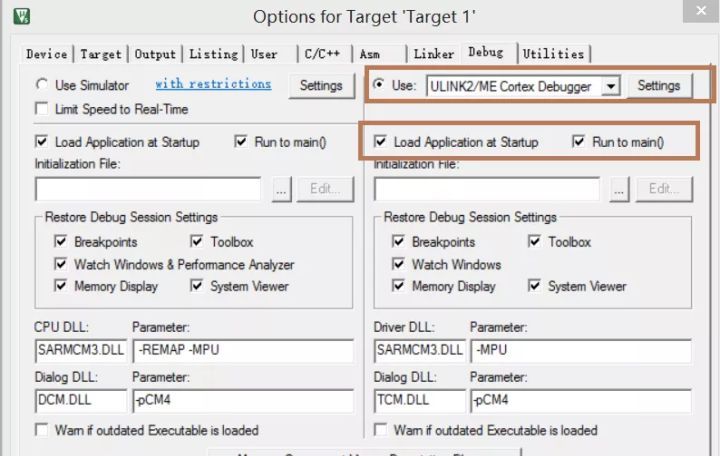Switch to the Target tab
The height and width of the screenshot is (456, 720).
pyautogui.click(x=101, y=54)
